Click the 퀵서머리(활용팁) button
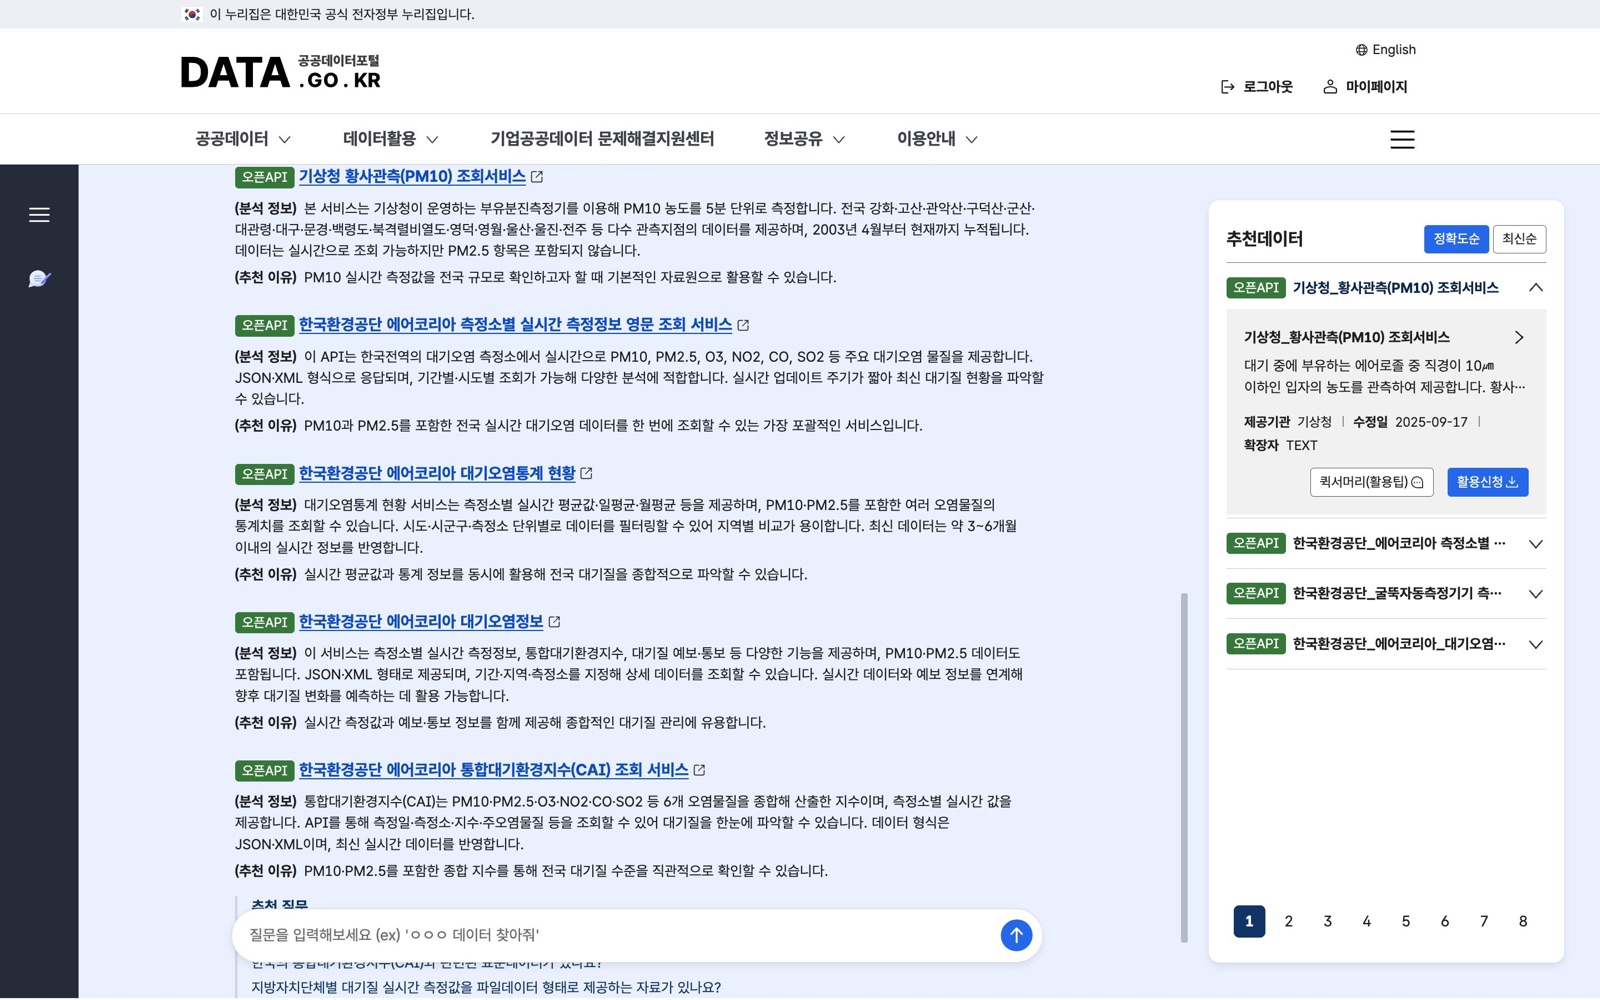This screenshot has width=1600, height=1000. pos(1371,482)
